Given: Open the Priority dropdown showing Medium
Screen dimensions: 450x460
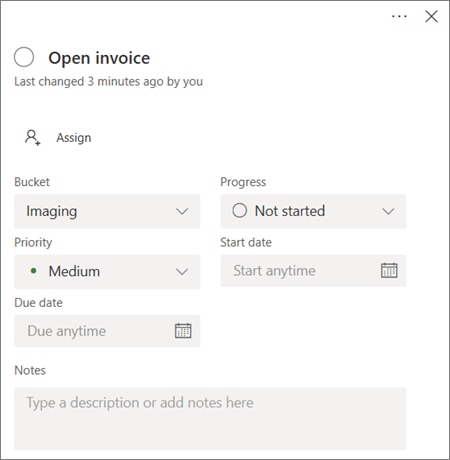Looking at the screenshot, I should [107, 272].
